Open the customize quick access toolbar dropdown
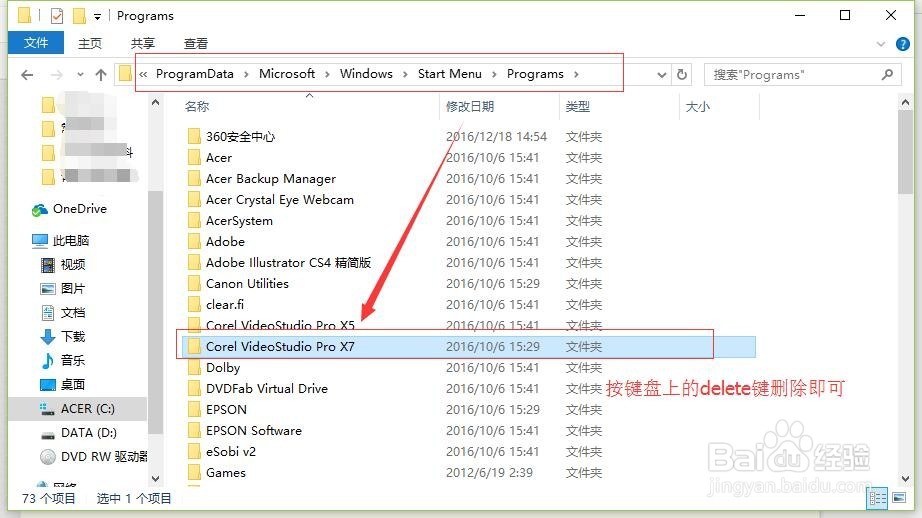 pos(97,16)
